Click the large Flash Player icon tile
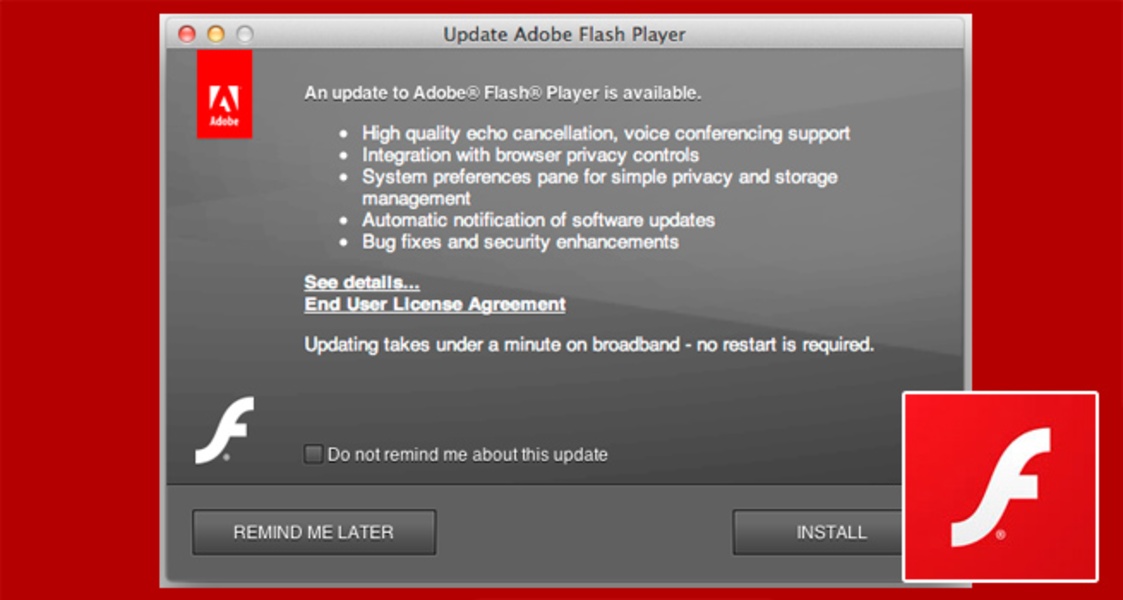 [x=1000, y=486]
